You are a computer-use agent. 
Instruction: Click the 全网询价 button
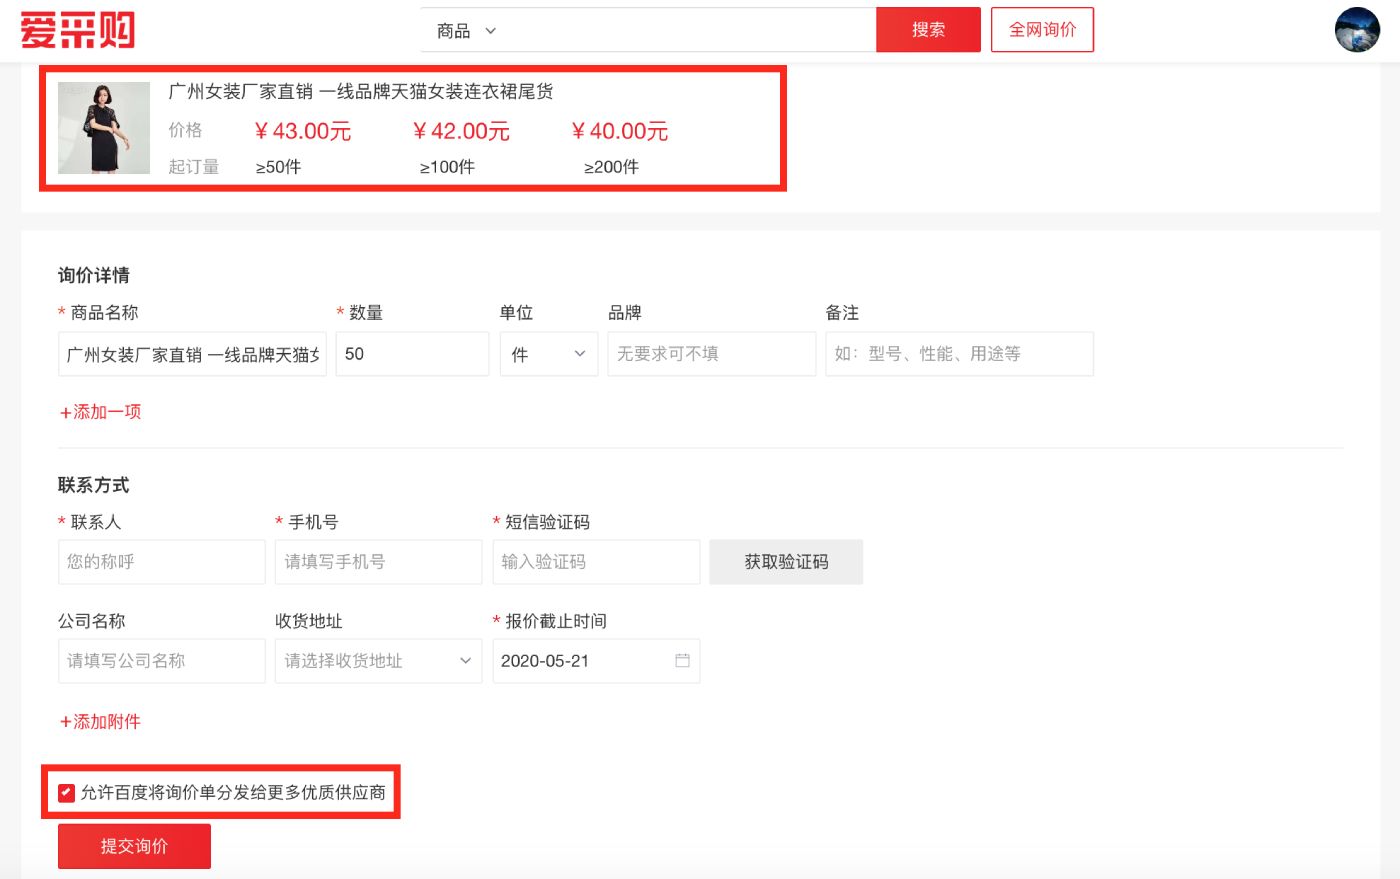(1042, 30)
